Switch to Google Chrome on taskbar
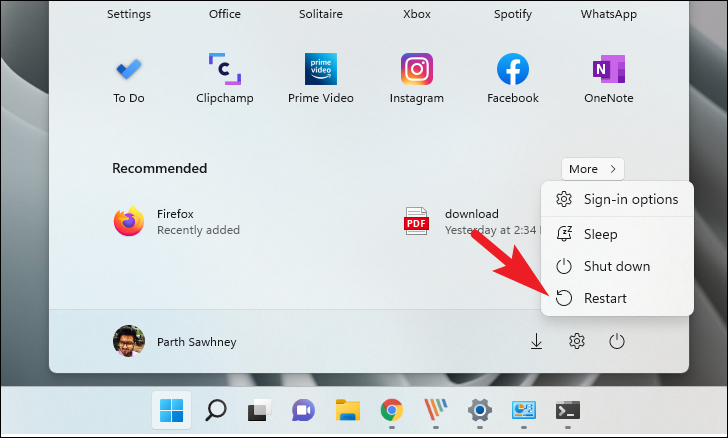Viewport: 728px width, 438px height. pyautogui.click(x=392, y=410)
